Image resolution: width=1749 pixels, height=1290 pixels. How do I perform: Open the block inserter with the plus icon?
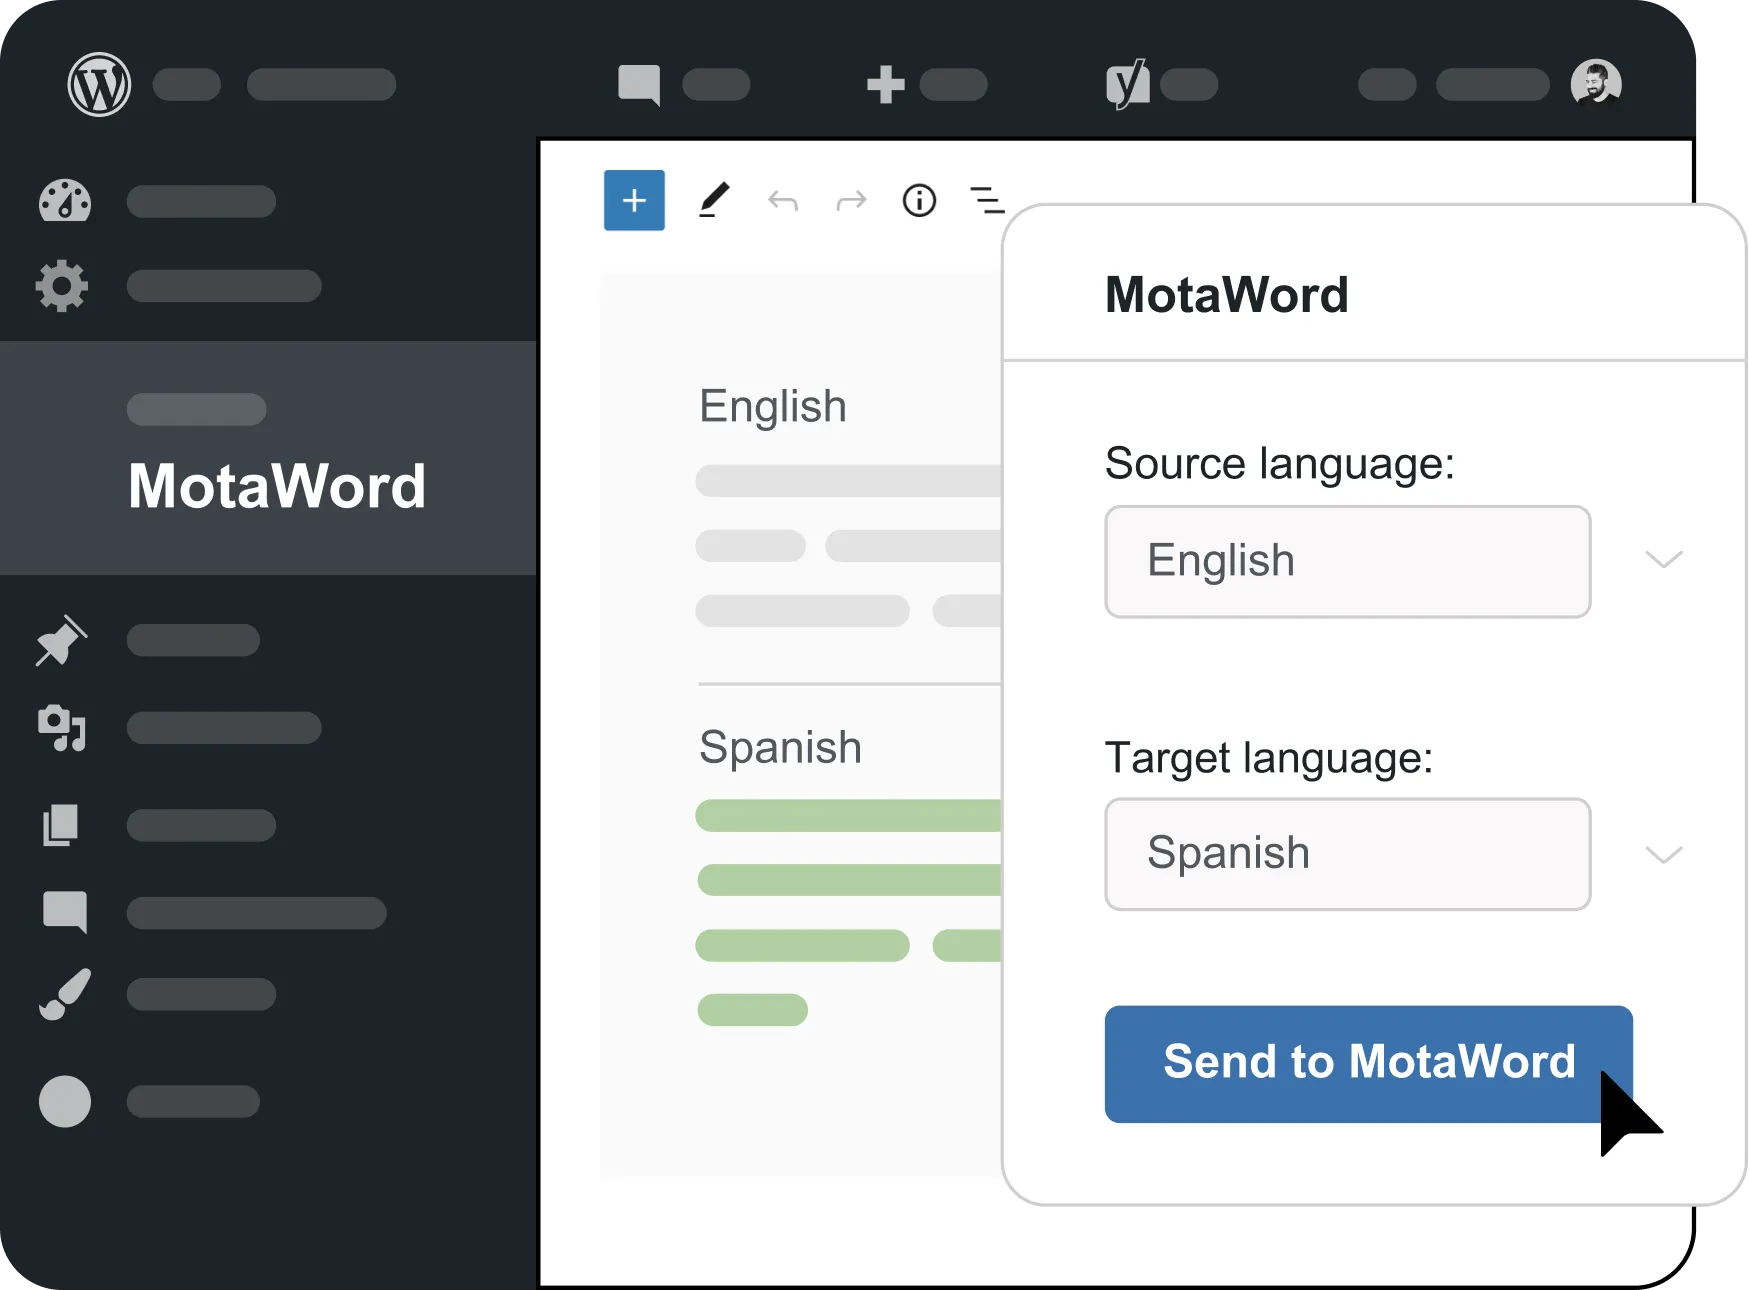click(x=634, y=200)
